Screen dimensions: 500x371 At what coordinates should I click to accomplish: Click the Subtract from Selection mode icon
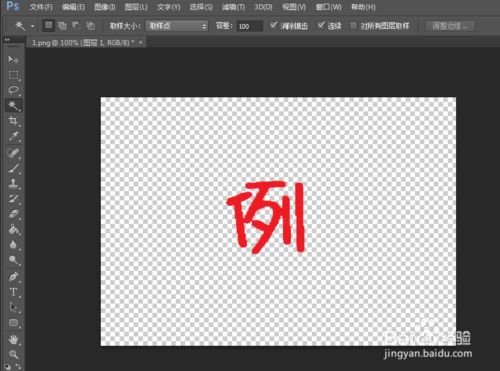pyautogui.click(x=76, y=26)
